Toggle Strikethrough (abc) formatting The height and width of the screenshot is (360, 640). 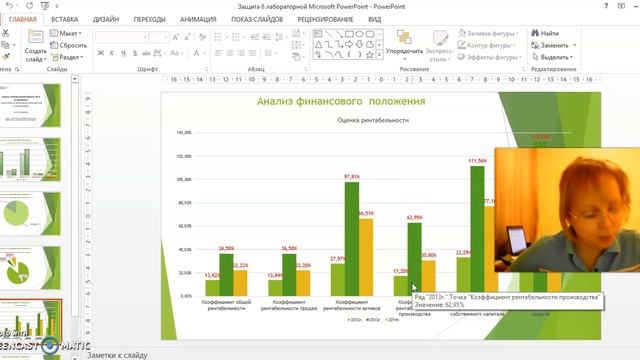click(146, 53)
